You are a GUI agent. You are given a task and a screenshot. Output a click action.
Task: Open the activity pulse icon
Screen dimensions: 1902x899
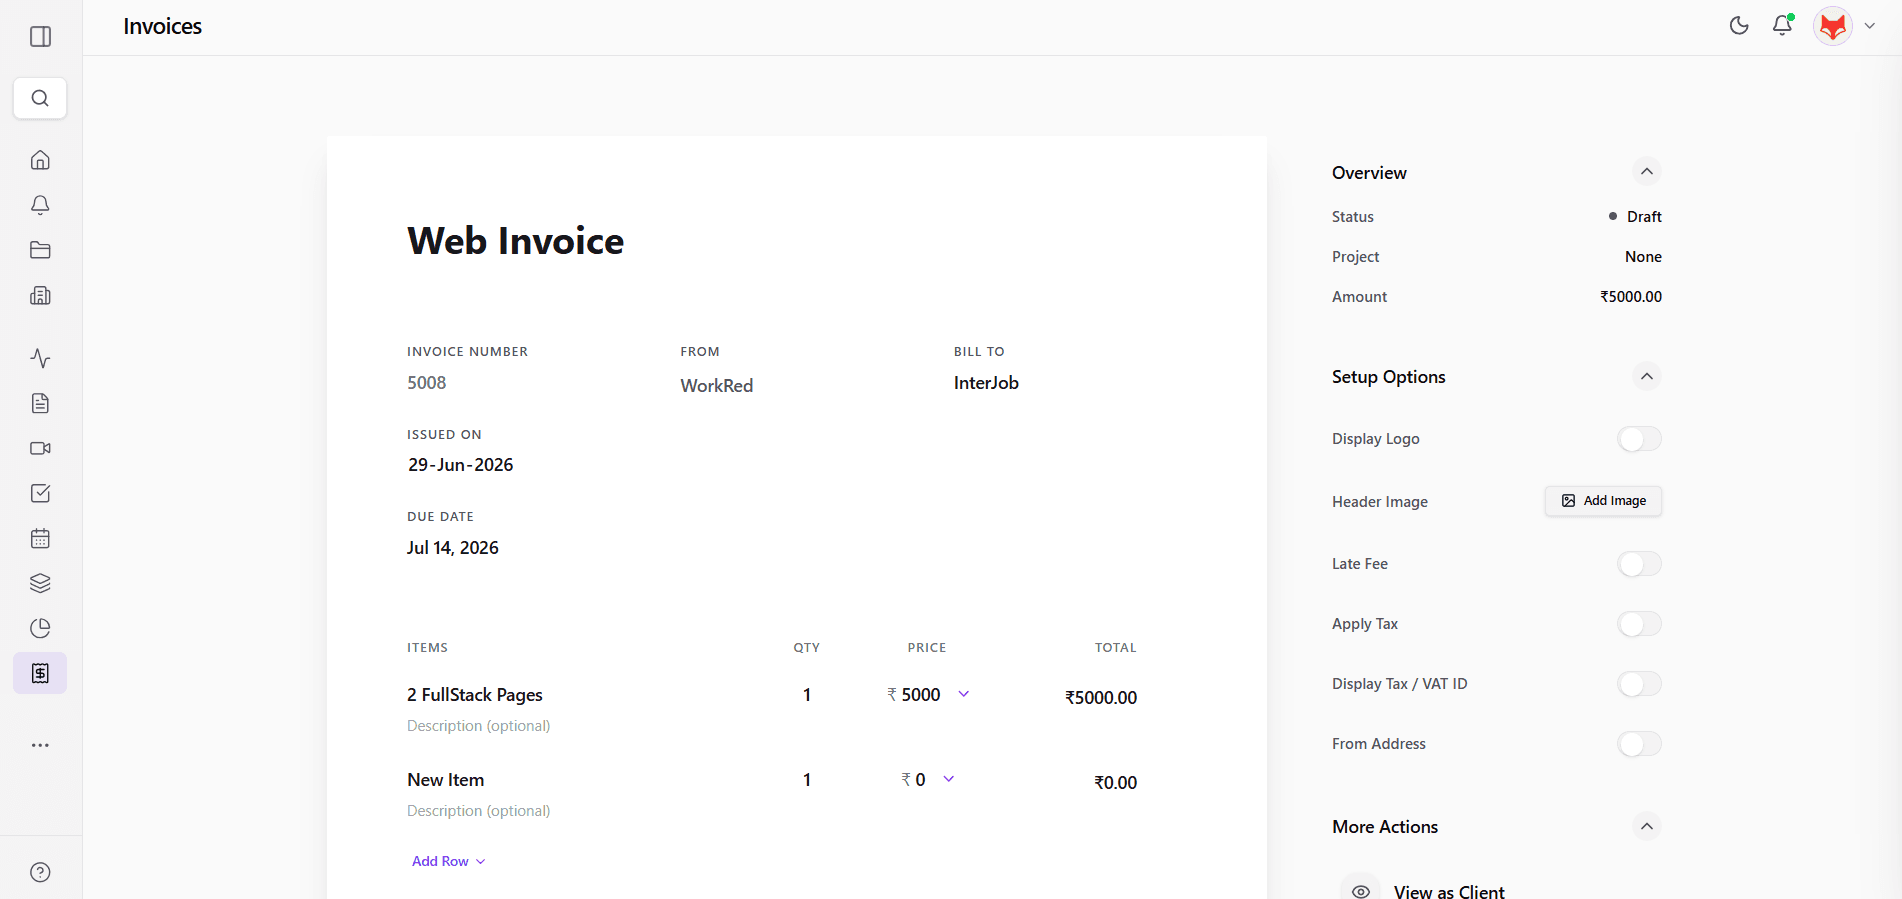point(40,358)
